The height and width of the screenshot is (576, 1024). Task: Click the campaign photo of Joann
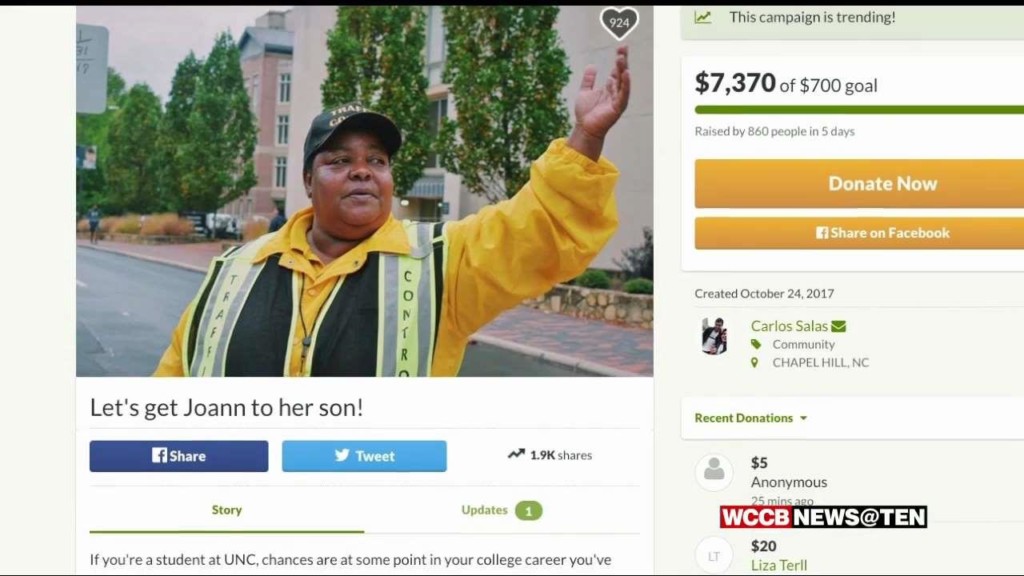(364, 191)
